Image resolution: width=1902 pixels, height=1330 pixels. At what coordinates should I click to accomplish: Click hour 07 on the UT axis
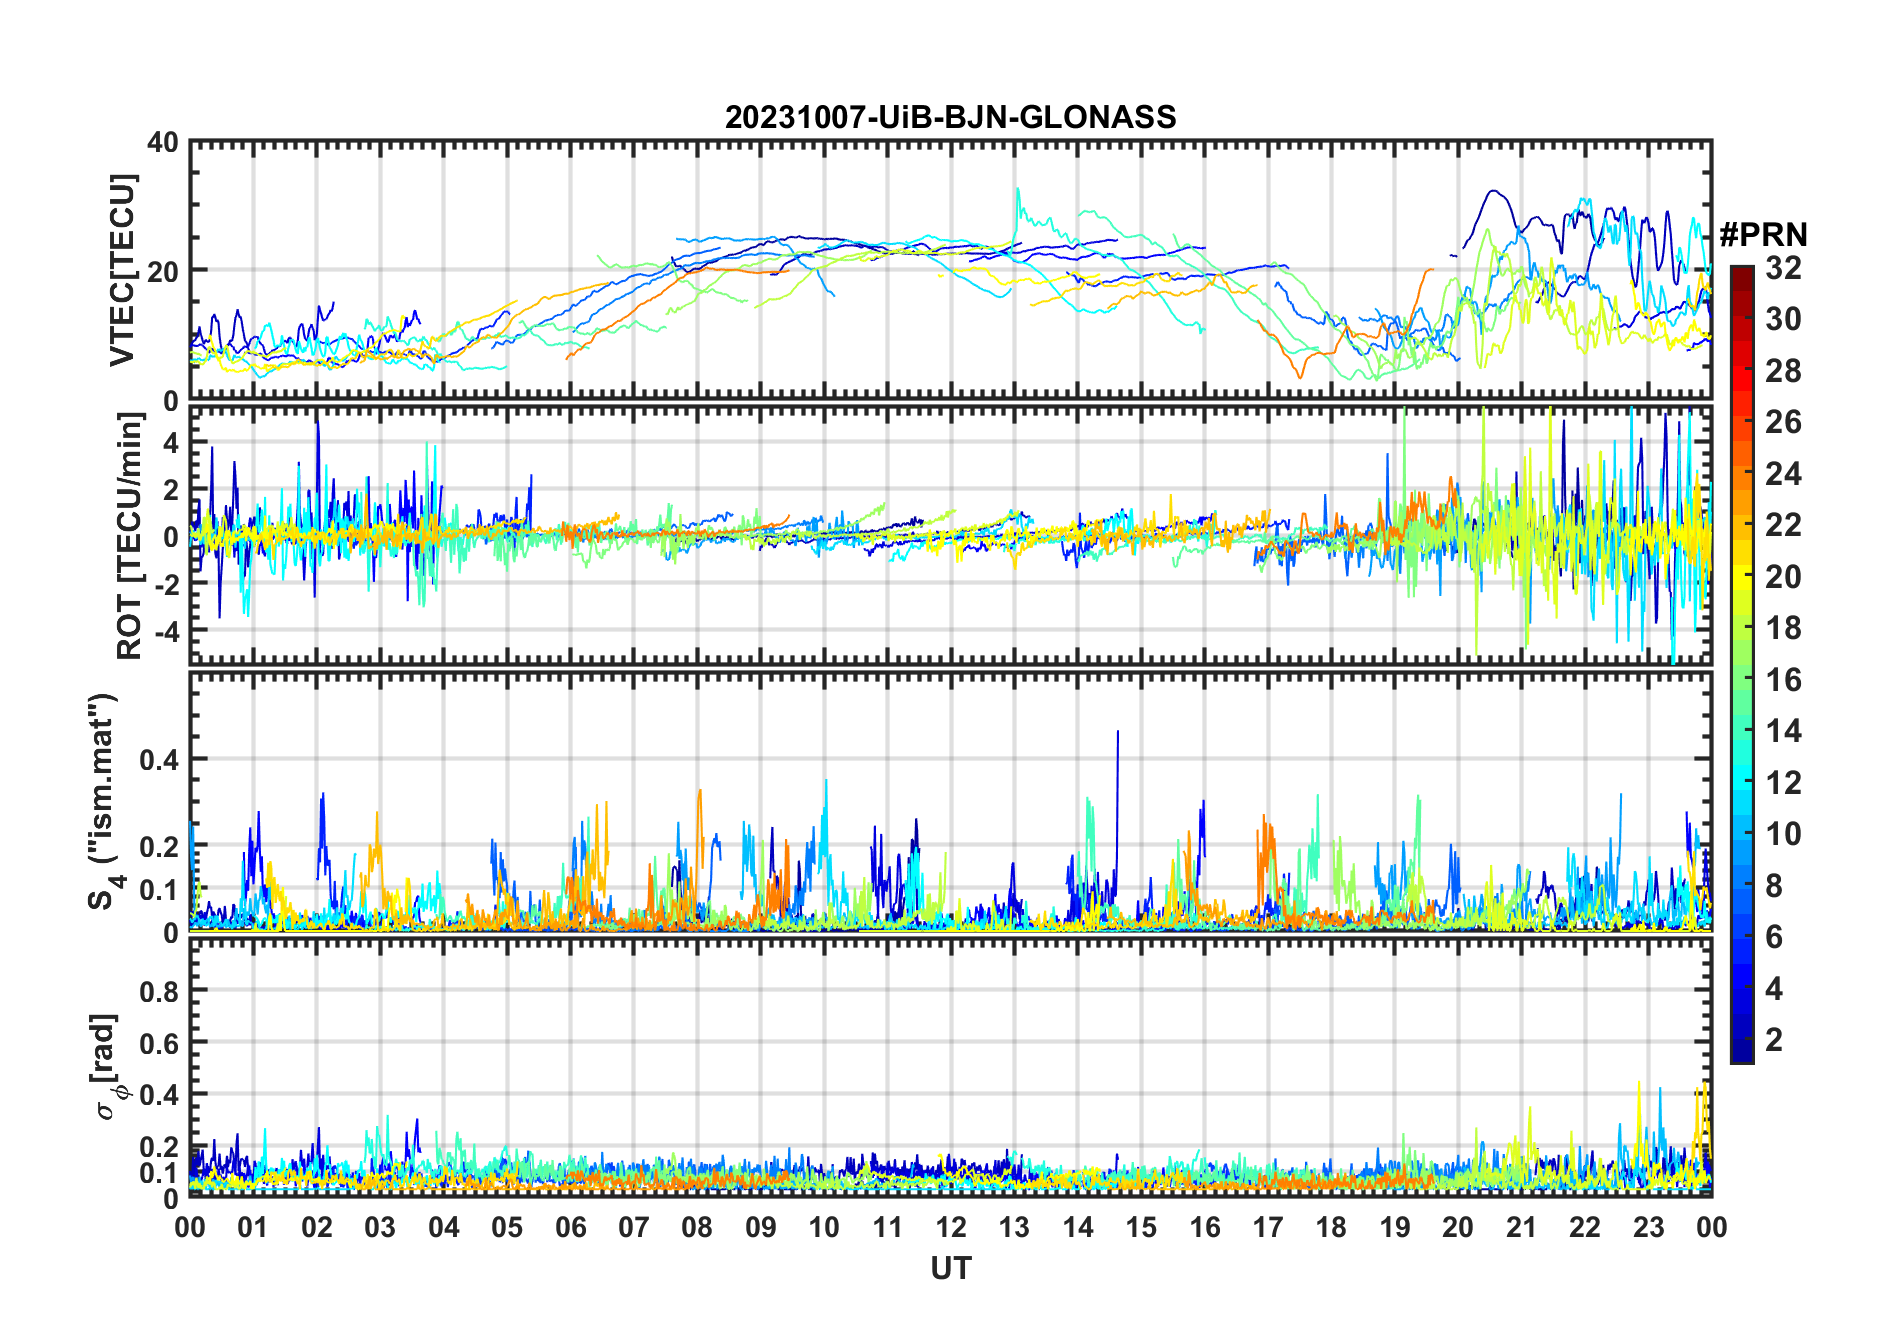click(634, 1227)
